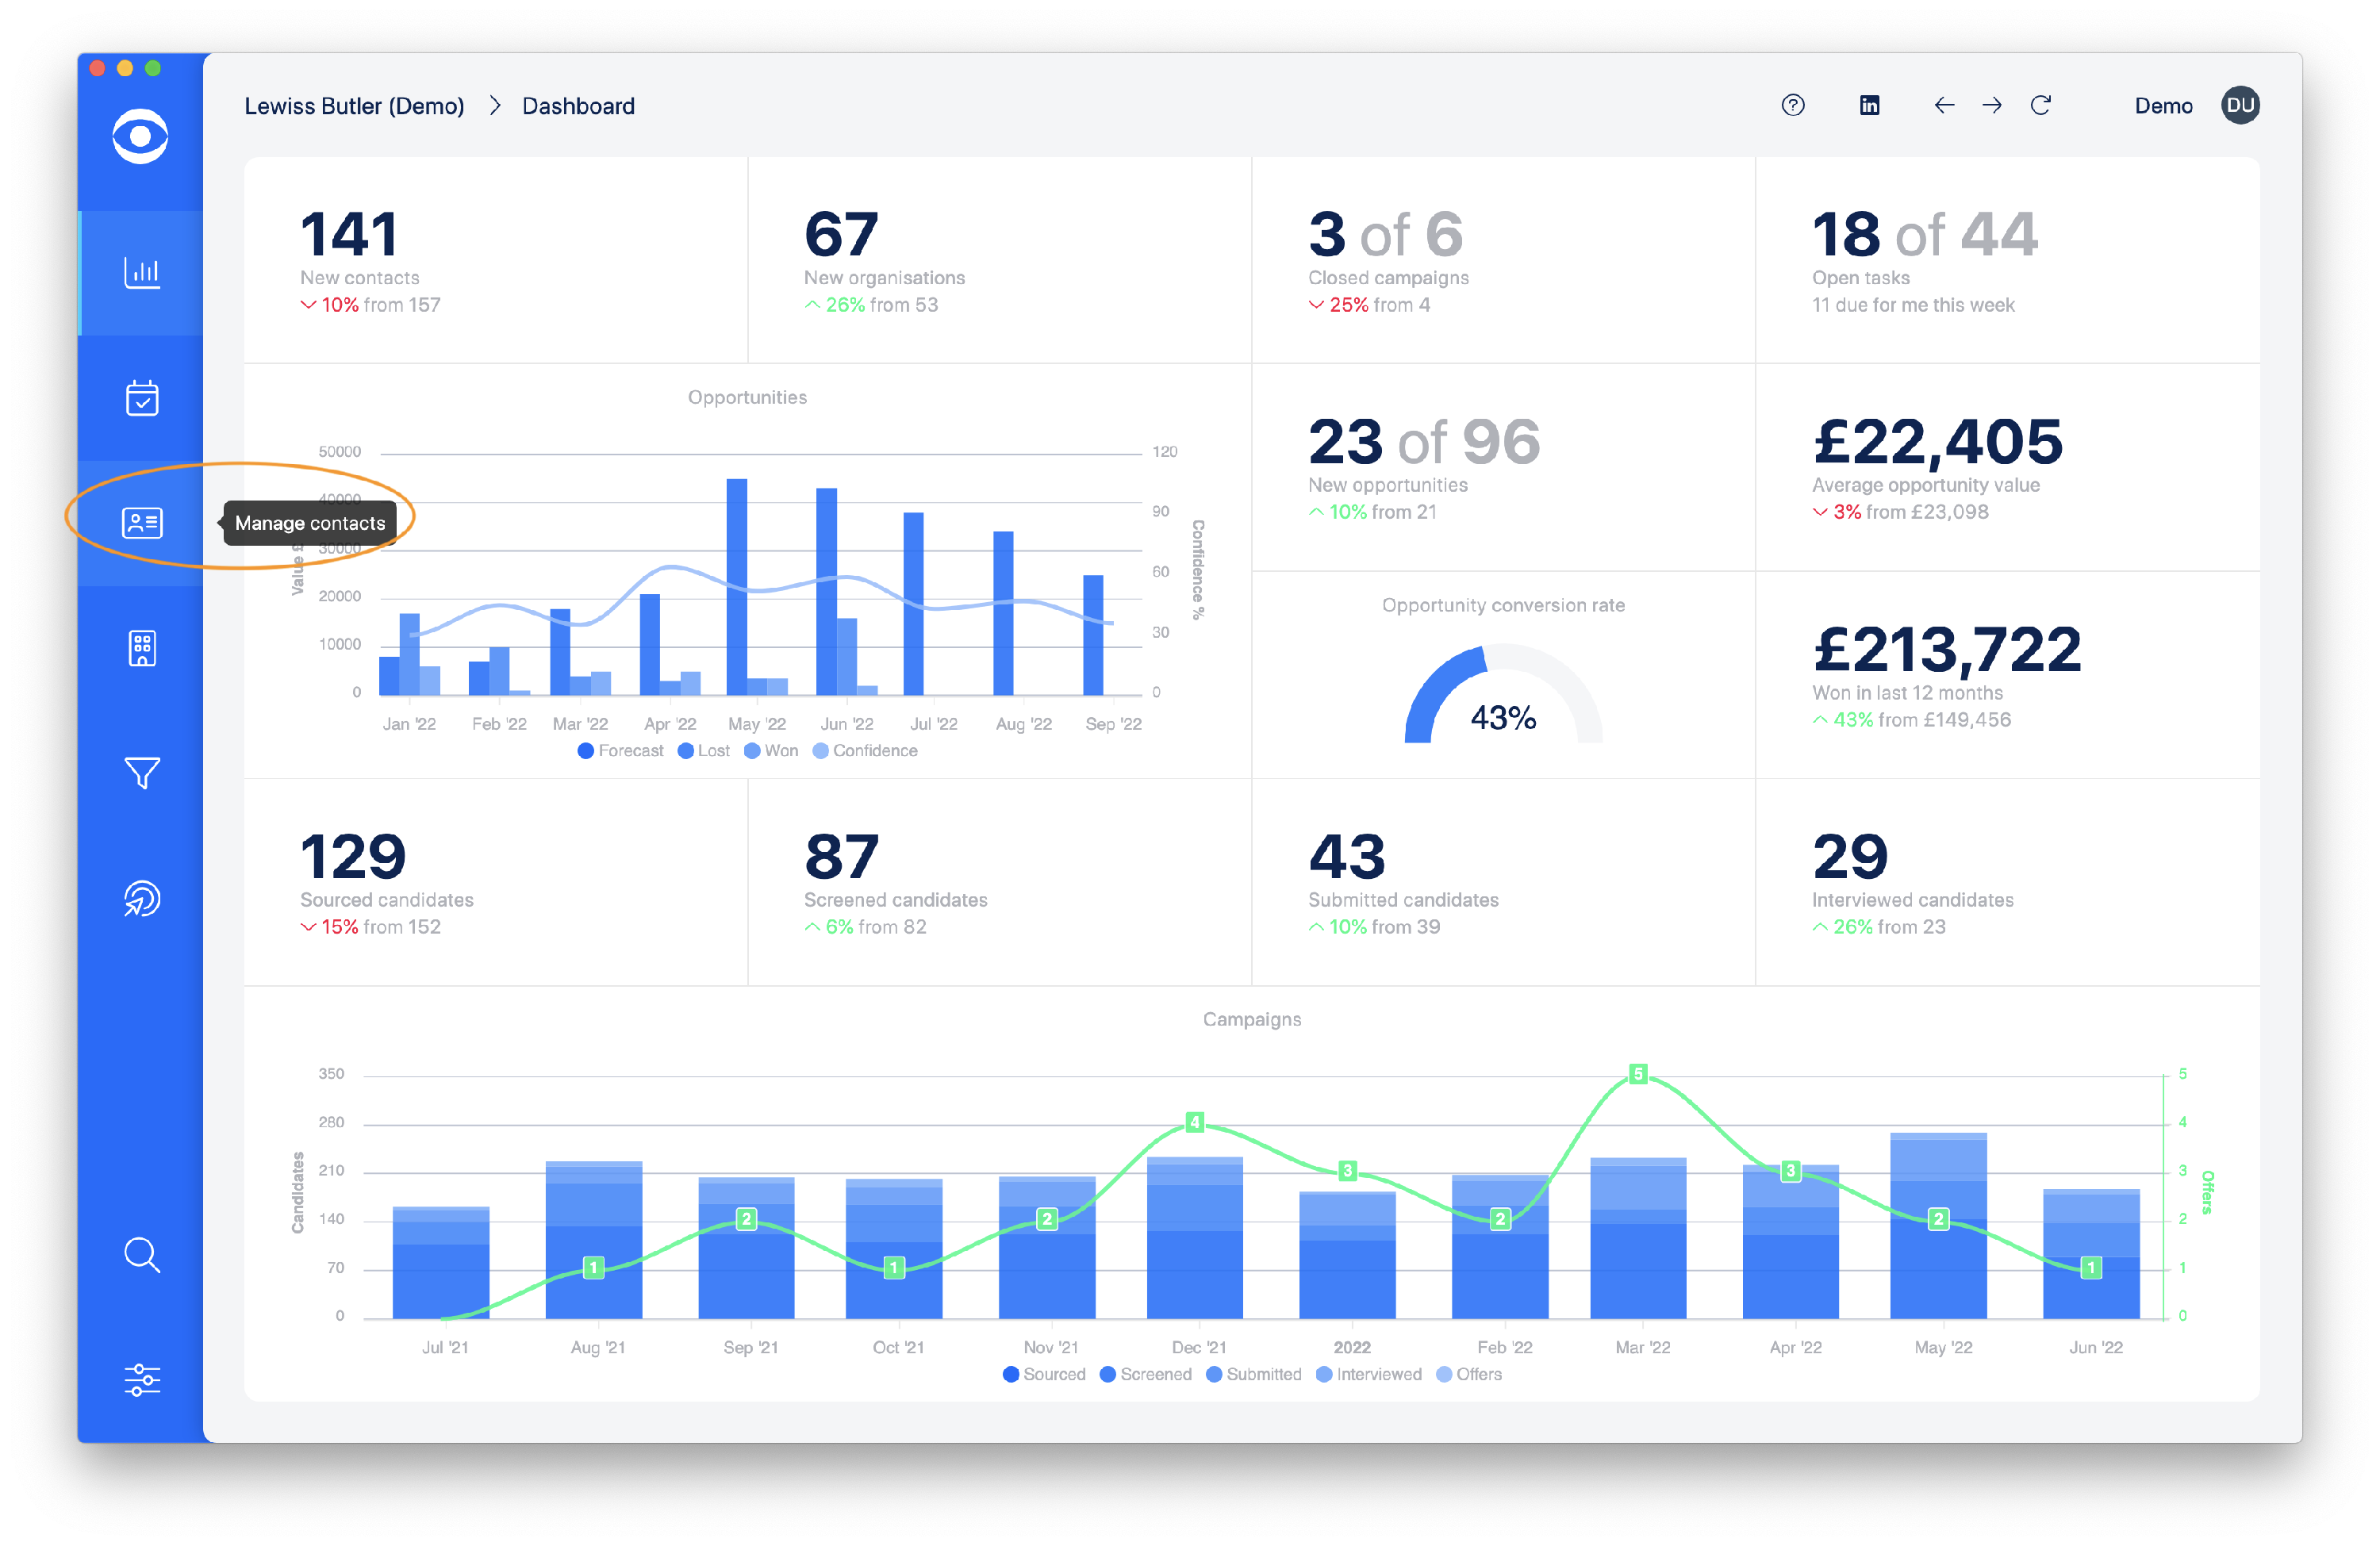The image size is (2380, 1546).
Task: Open the dashboard analytics sidebar icon
Action: (x=141, y=272)
